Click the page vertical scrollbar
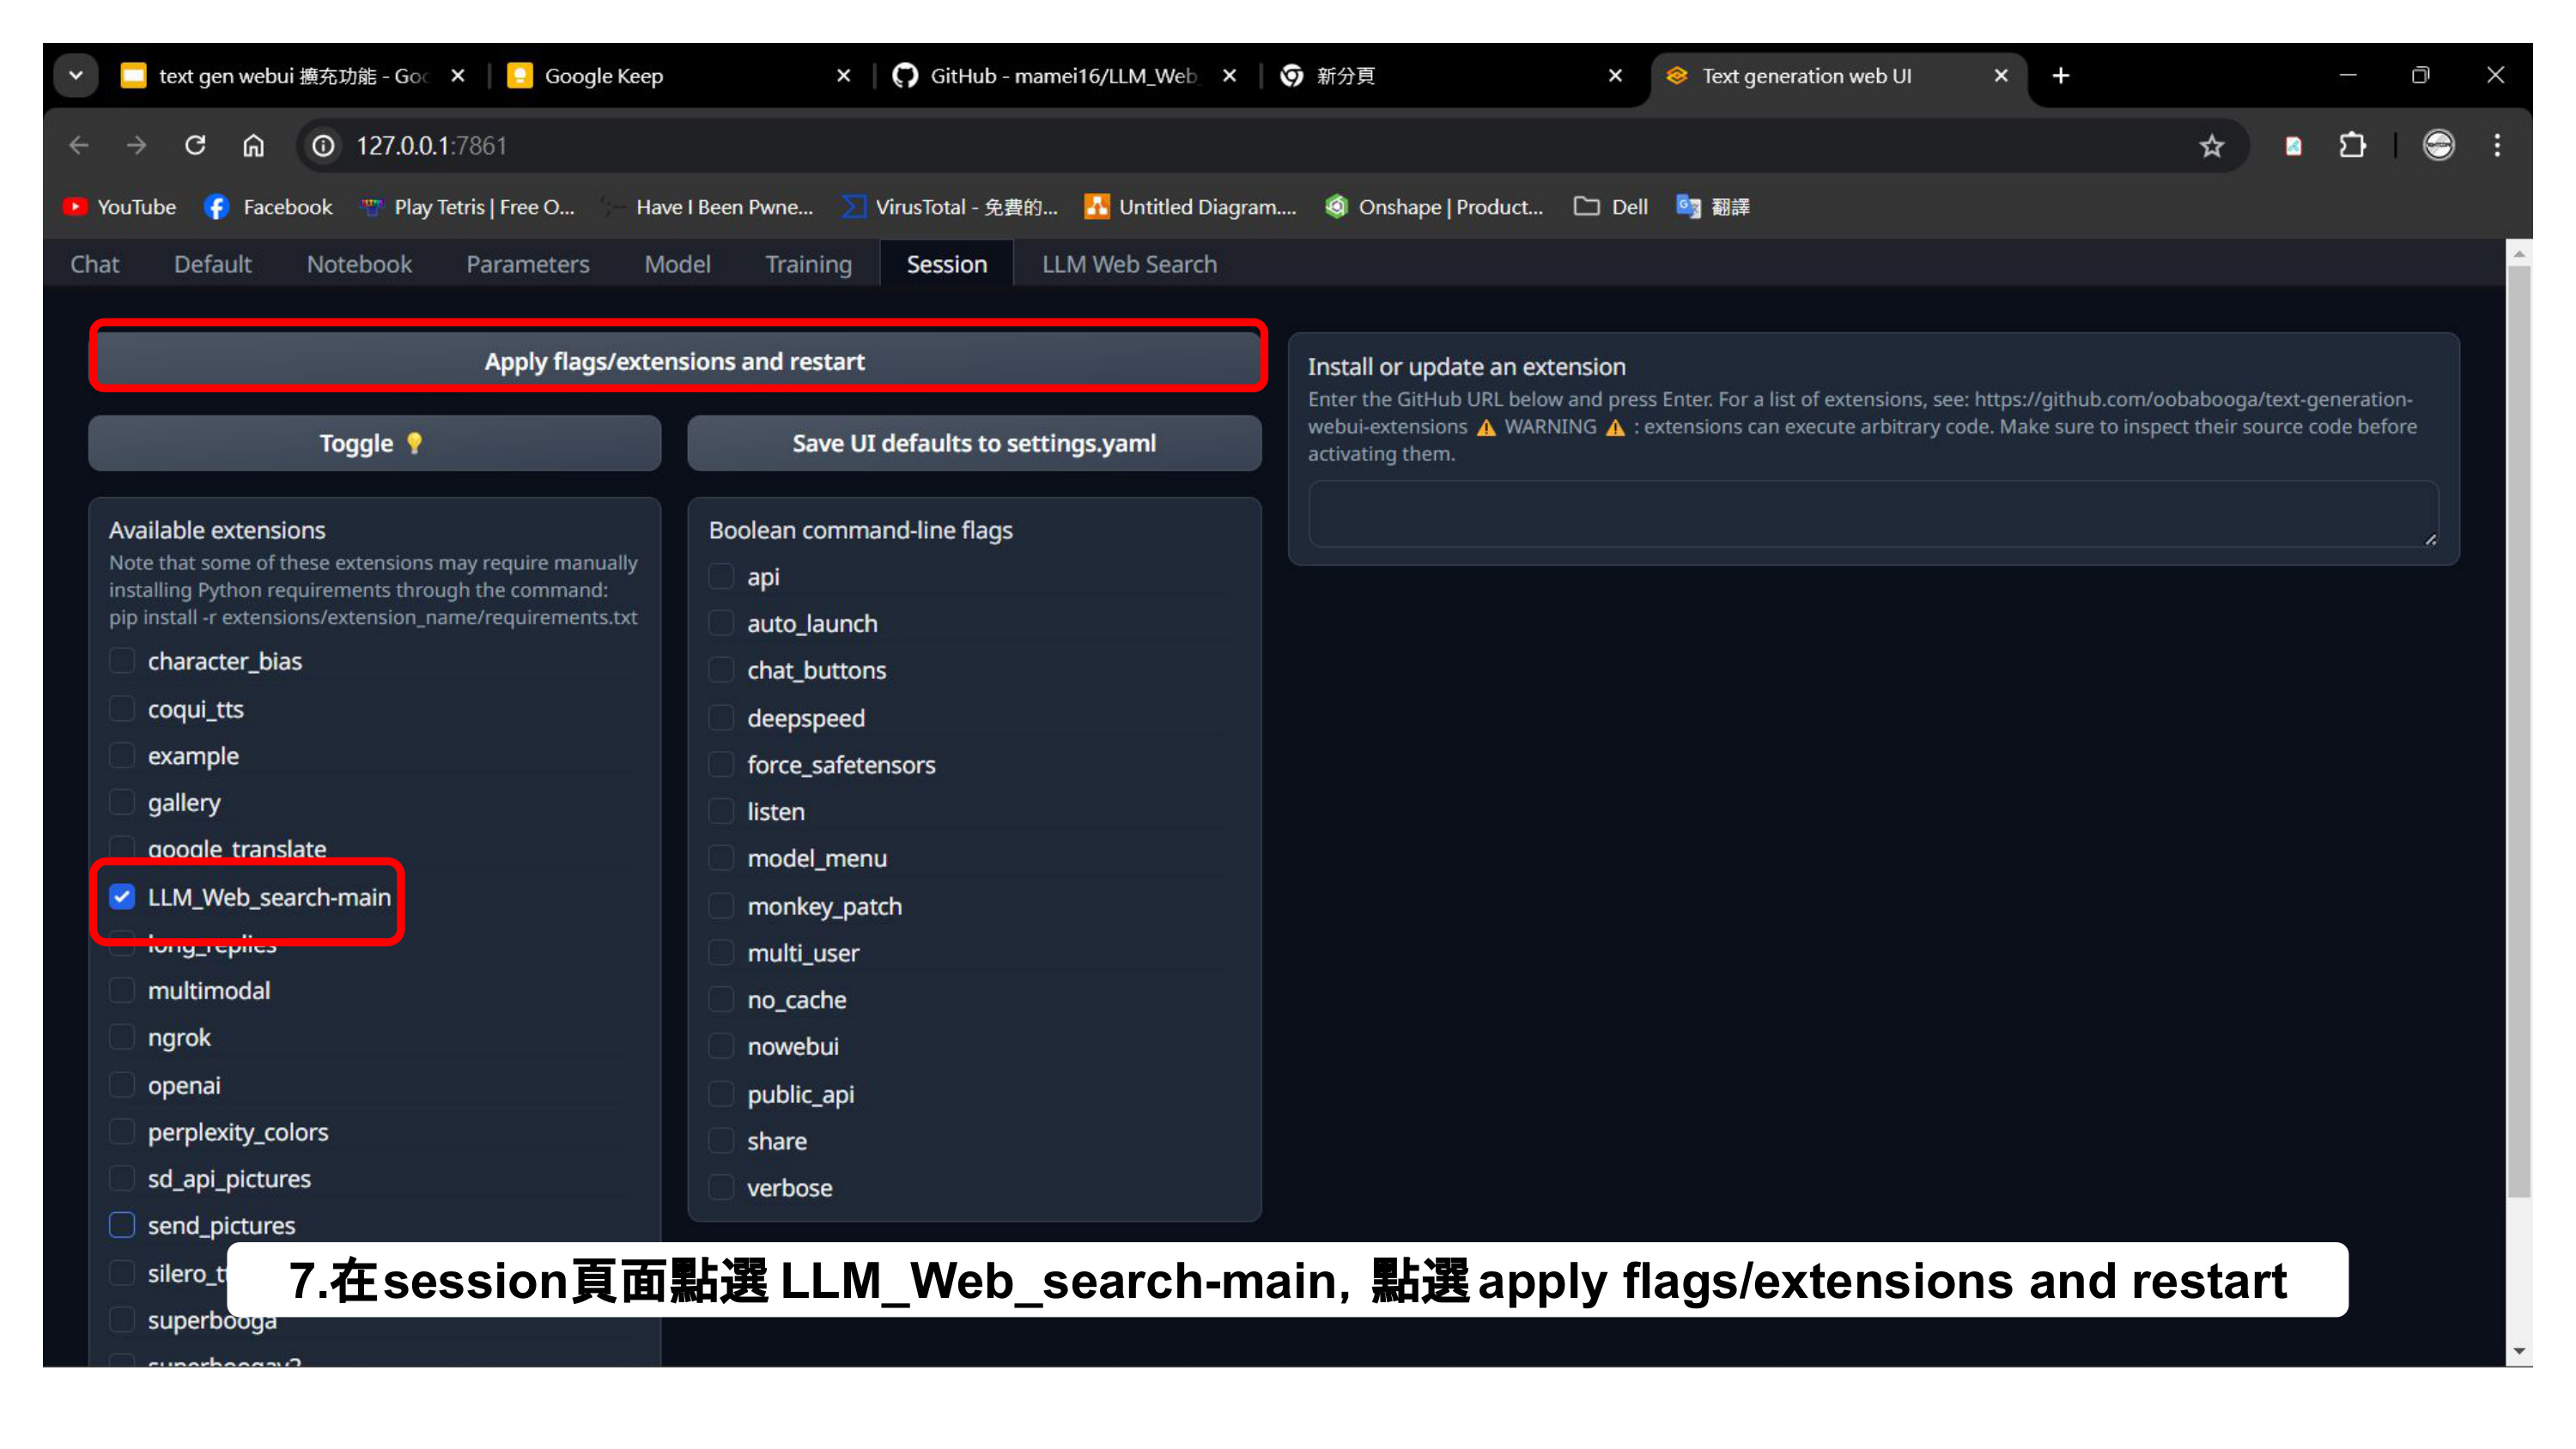The width and height of the screenshot is (2576, 1449). click(2519, 730)
